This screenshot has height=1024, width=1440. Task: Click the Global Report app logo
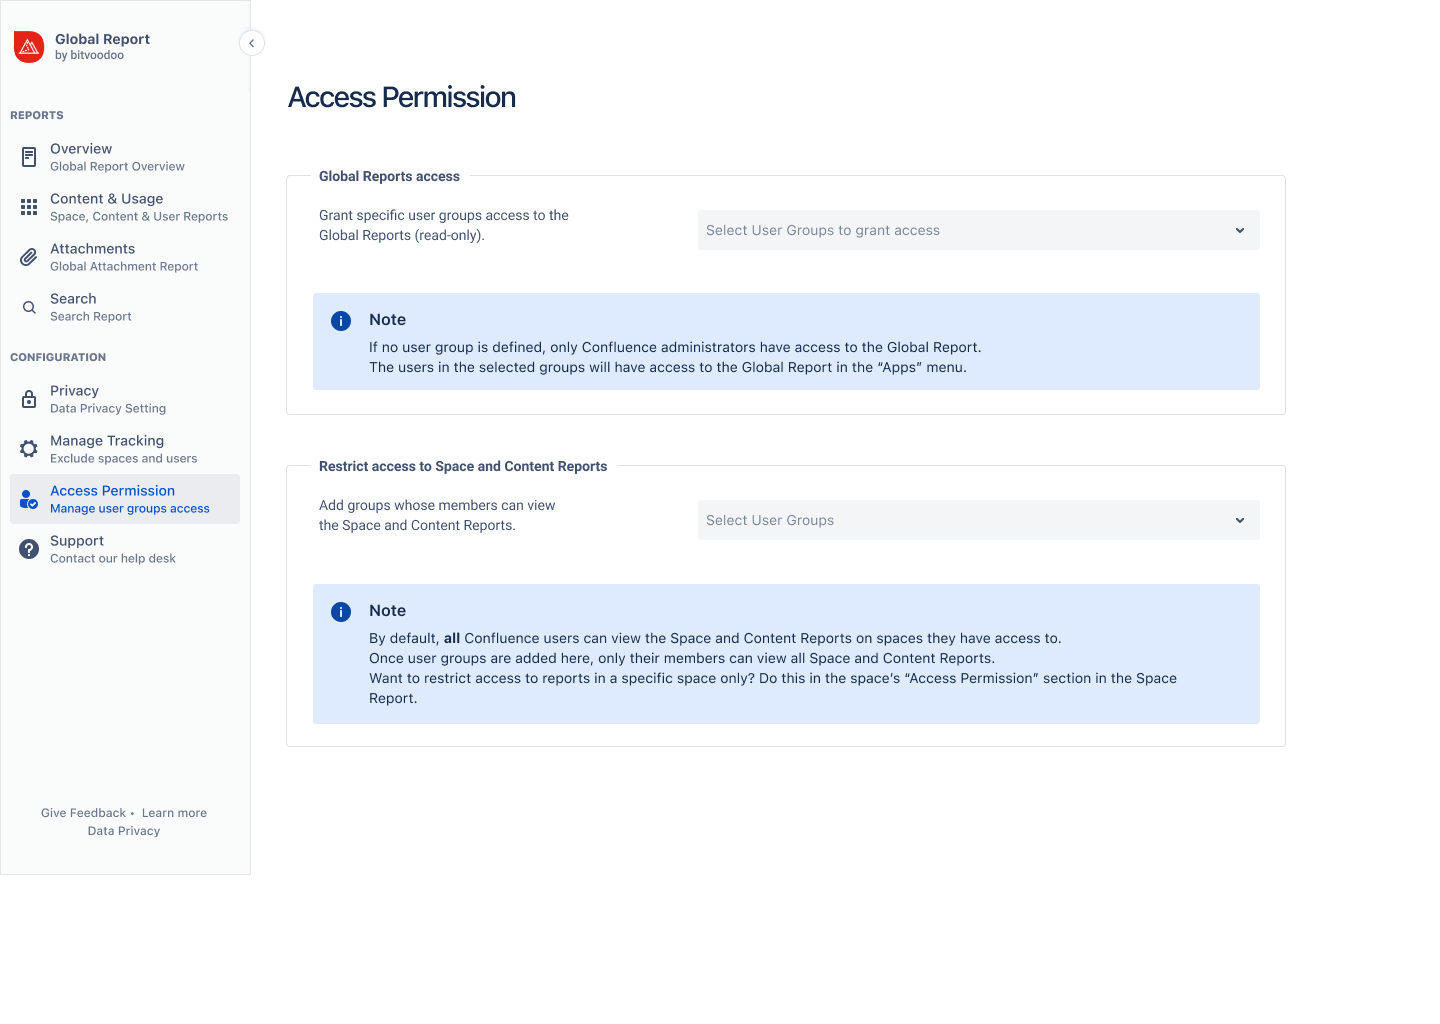pyautogui.click(x=28, y=47)
